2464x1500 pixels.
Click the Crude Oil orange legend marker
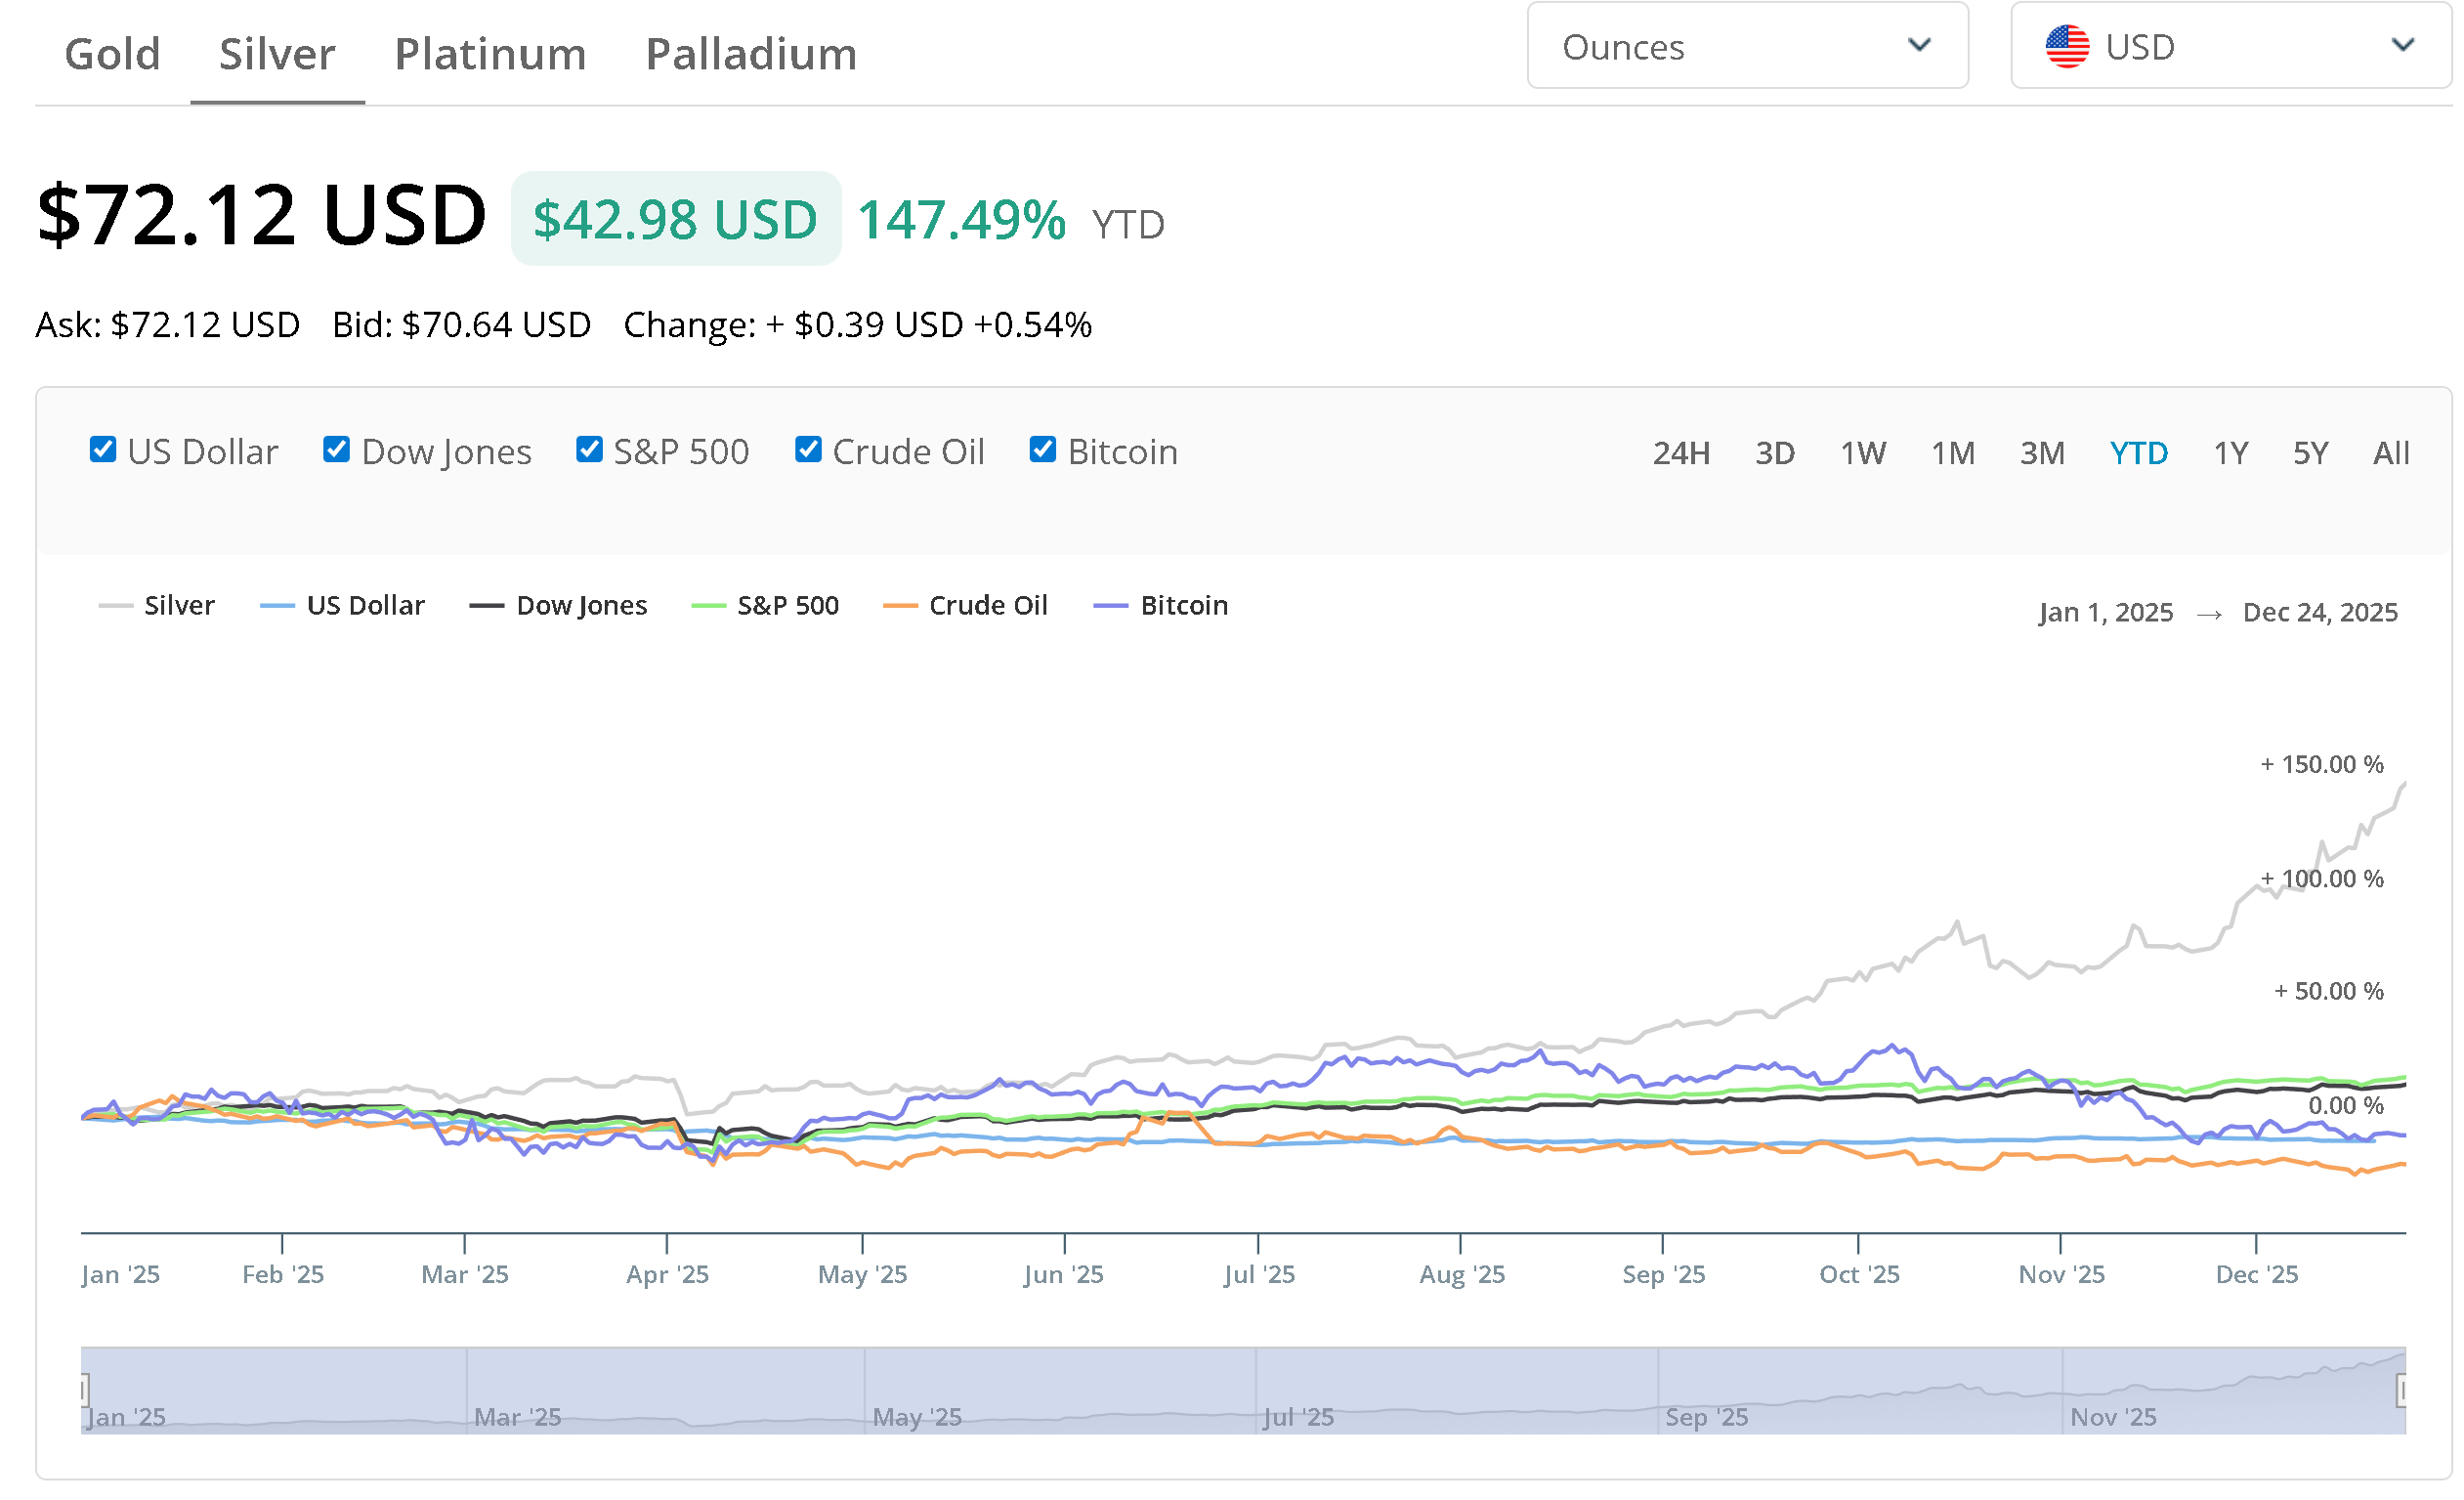900,606
